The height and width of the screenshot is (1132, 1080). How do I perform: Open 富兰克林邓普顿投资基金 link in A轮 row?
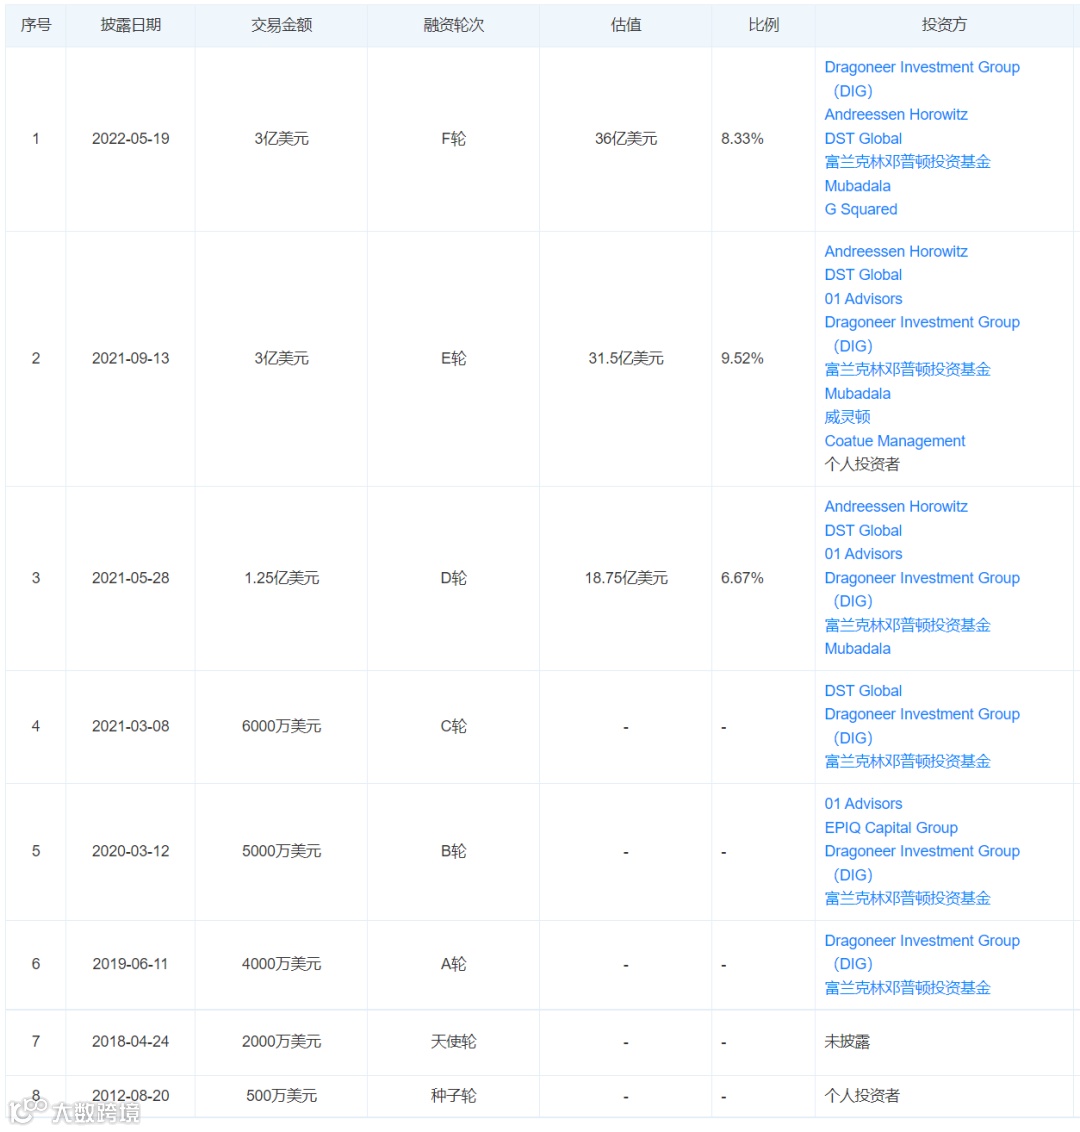(x=907, y=988)
